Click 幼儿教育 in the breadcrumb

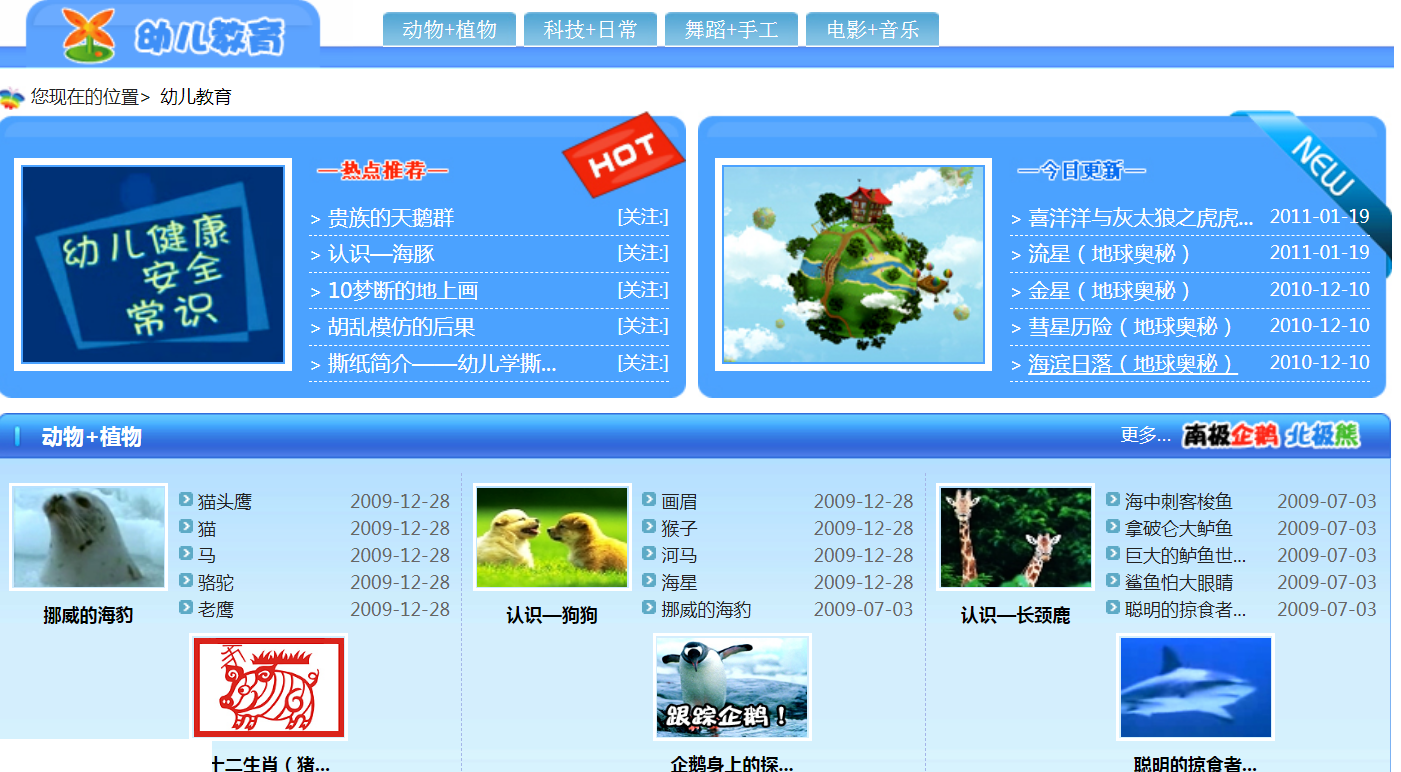pos(196,97)
